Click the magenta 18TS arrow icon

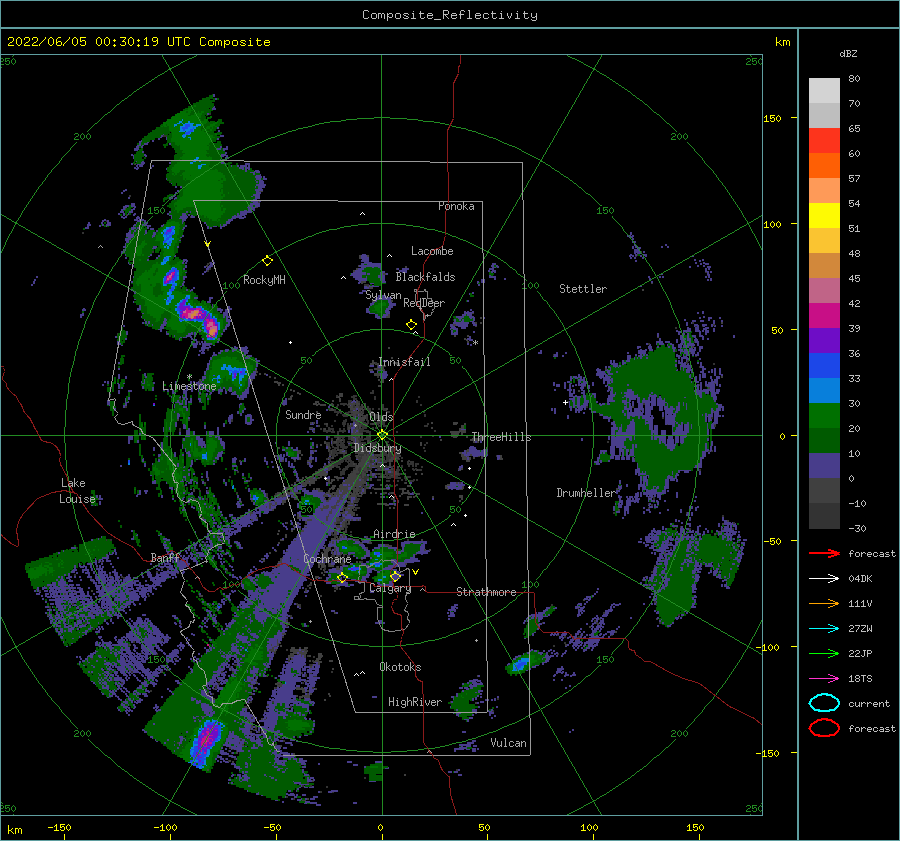(x=824, y=679)
